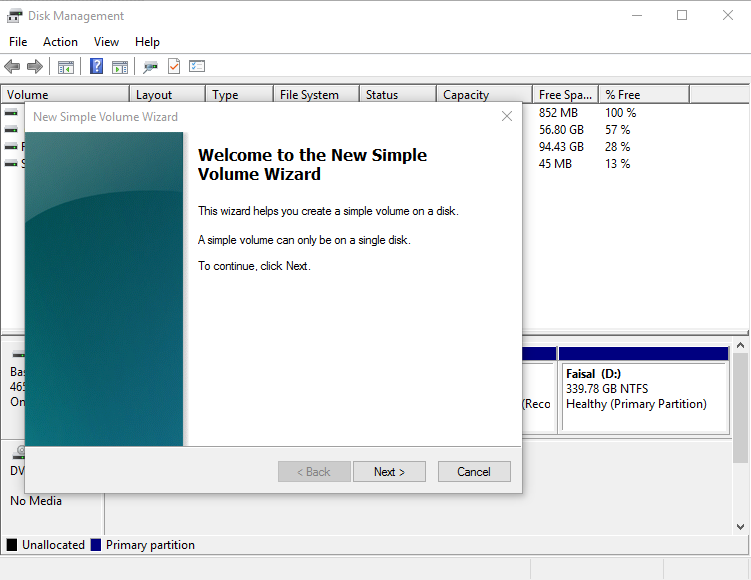Select the Faisal (D:) partition block
Screen dimensions: 751x580
(644, 395)
